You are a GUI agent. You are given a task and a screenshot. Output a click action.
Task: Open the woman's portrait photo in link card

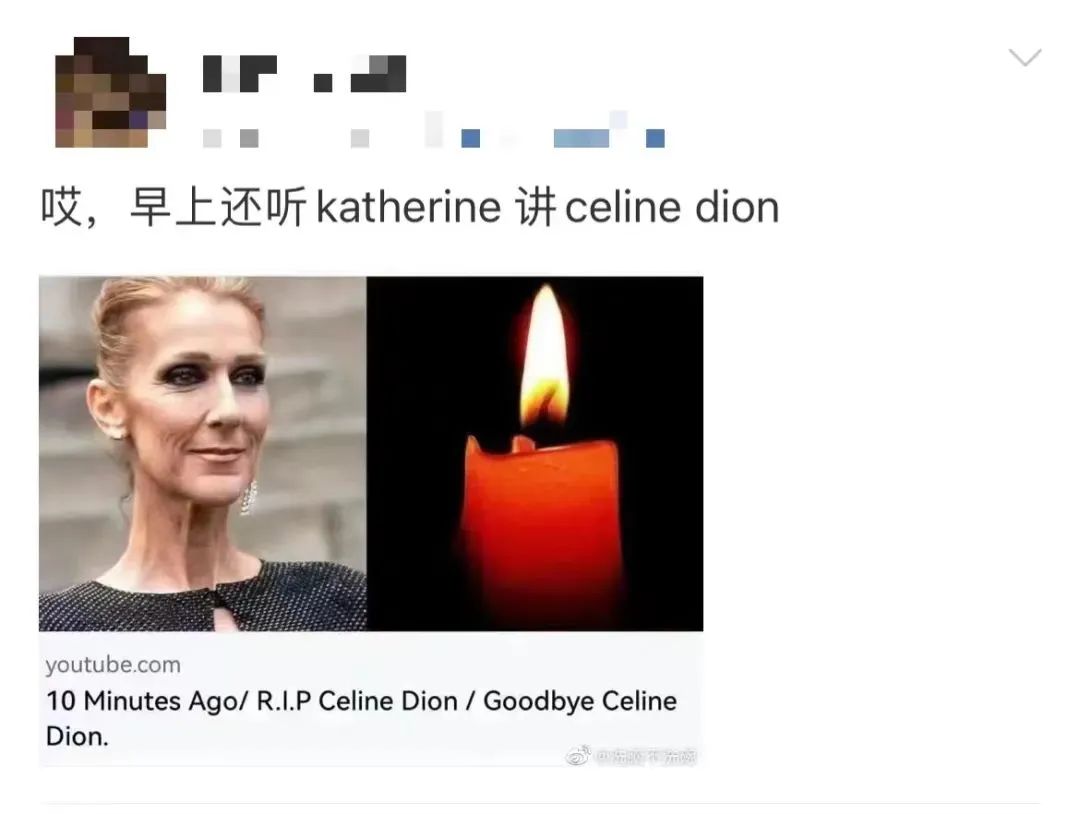[202, 454]
